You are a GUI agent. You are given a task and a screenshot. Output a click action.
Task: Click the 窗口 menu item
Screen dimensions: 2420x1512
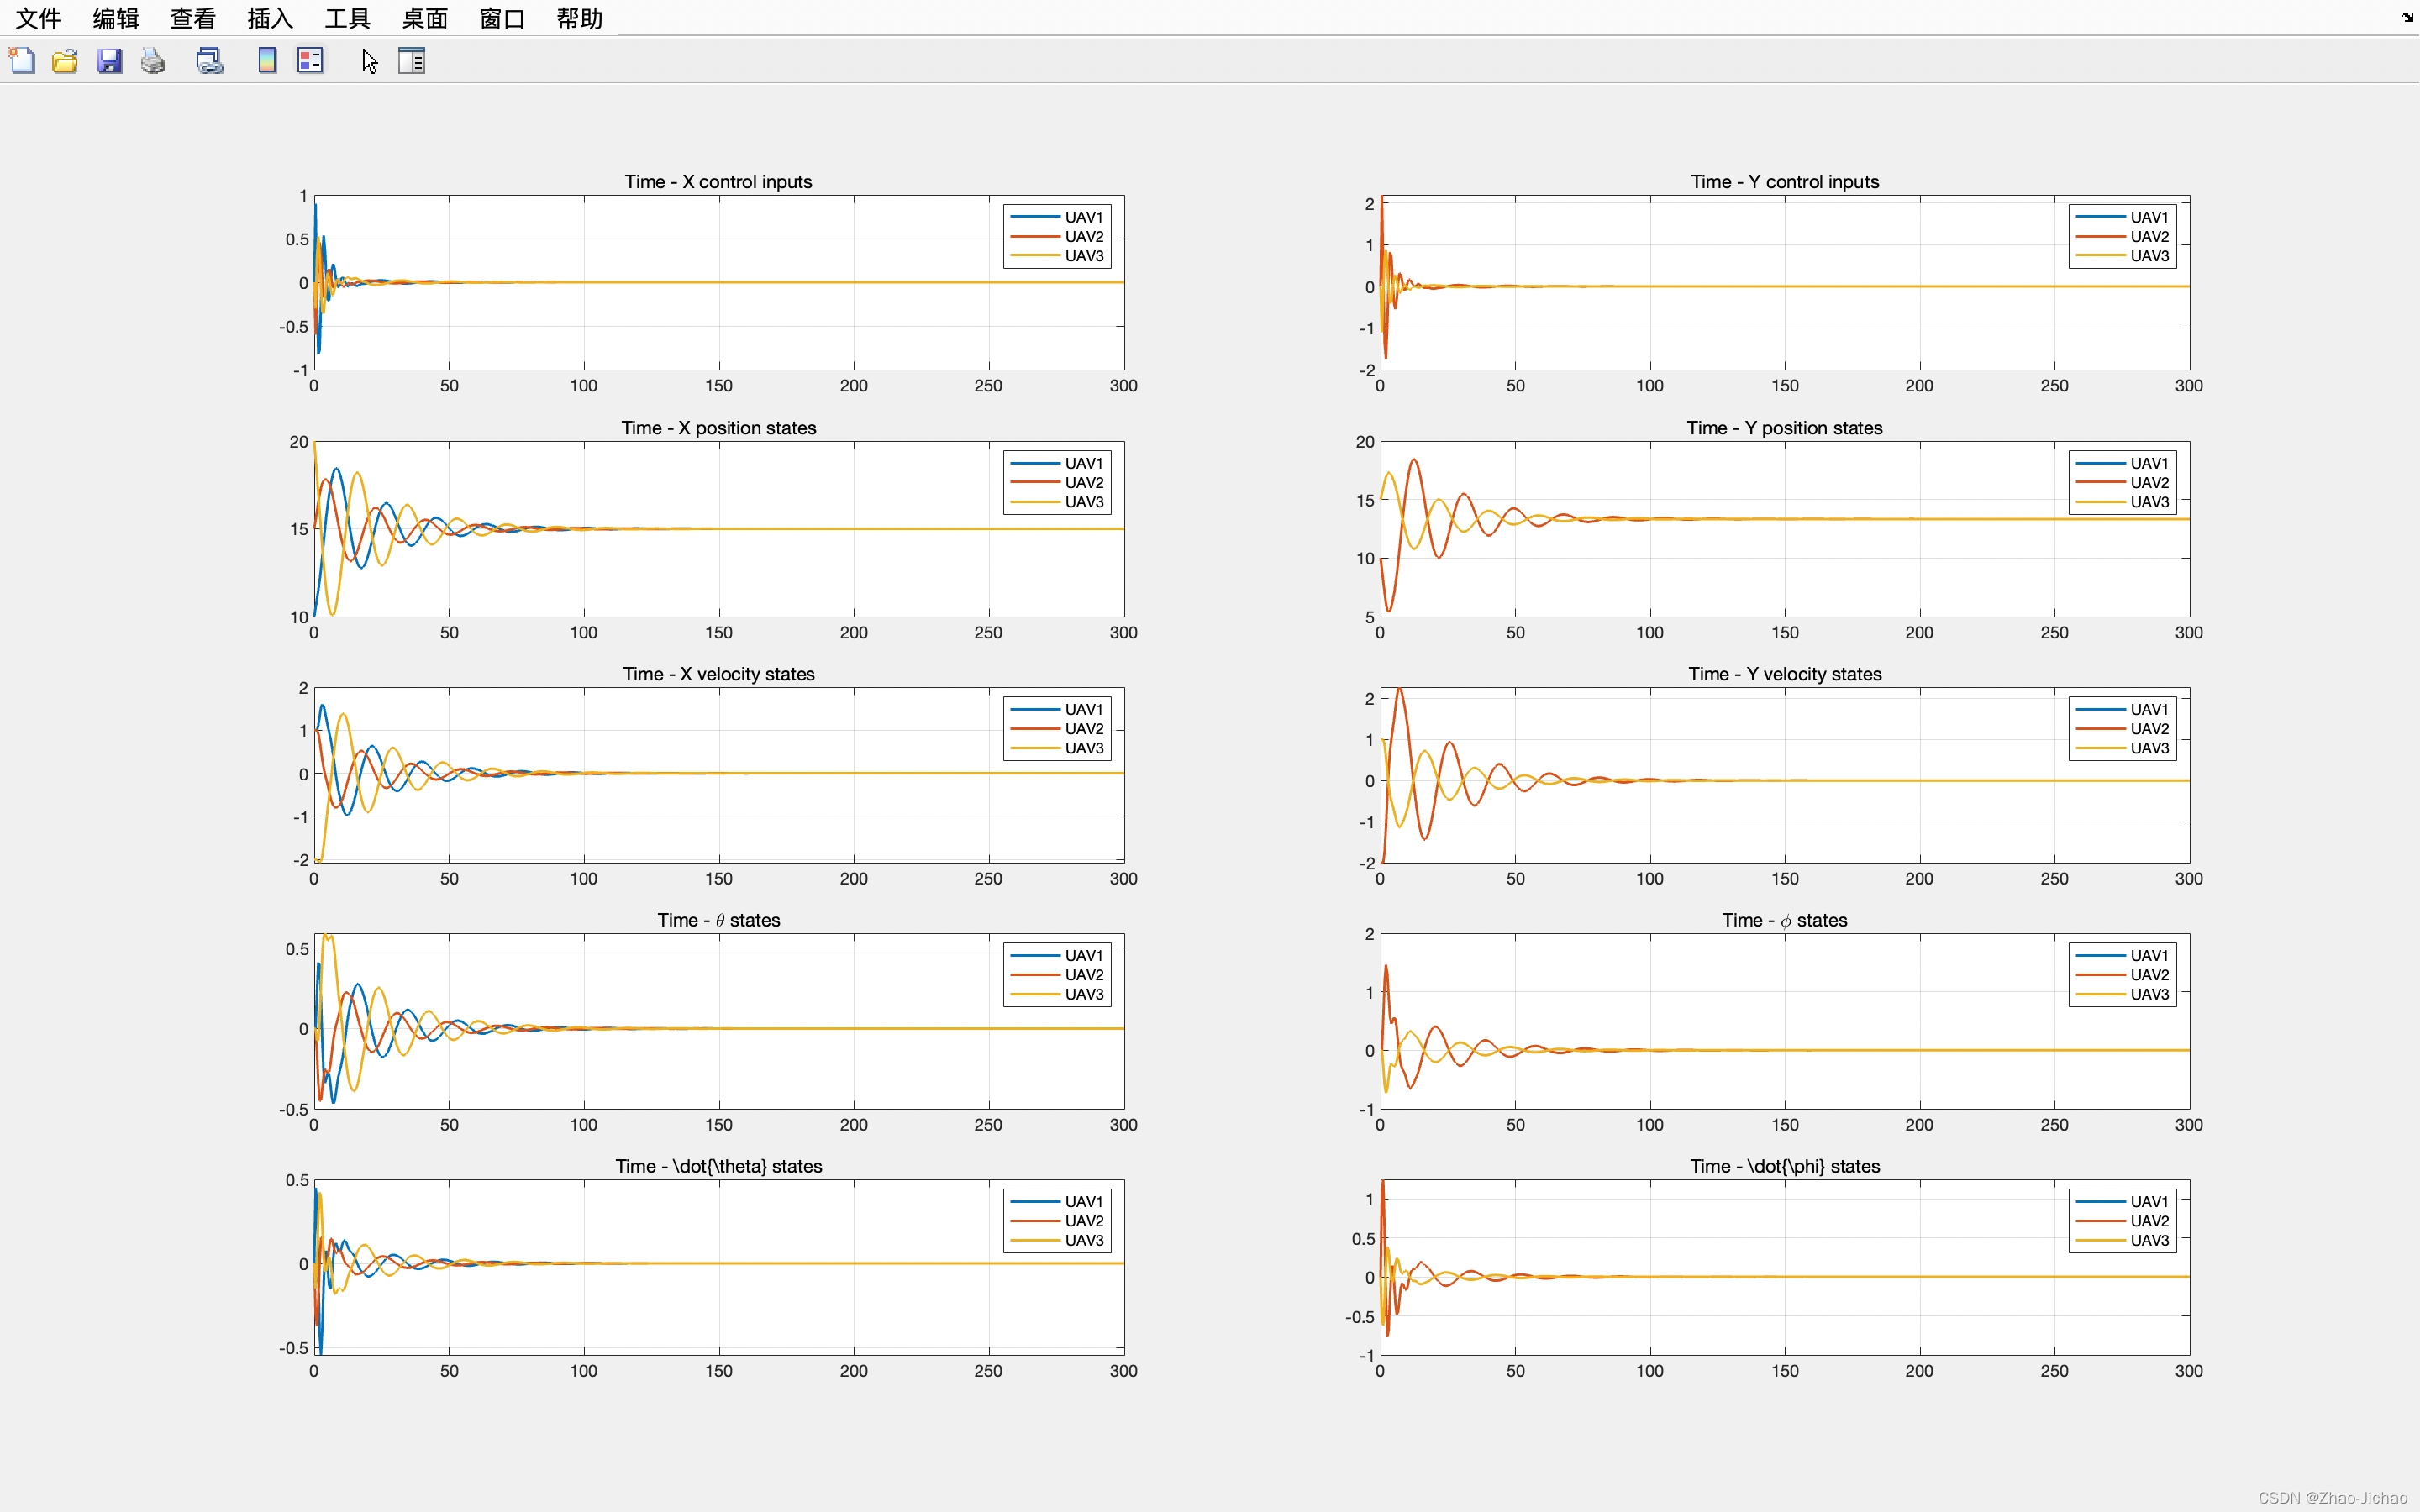click(x=502, y=18)
